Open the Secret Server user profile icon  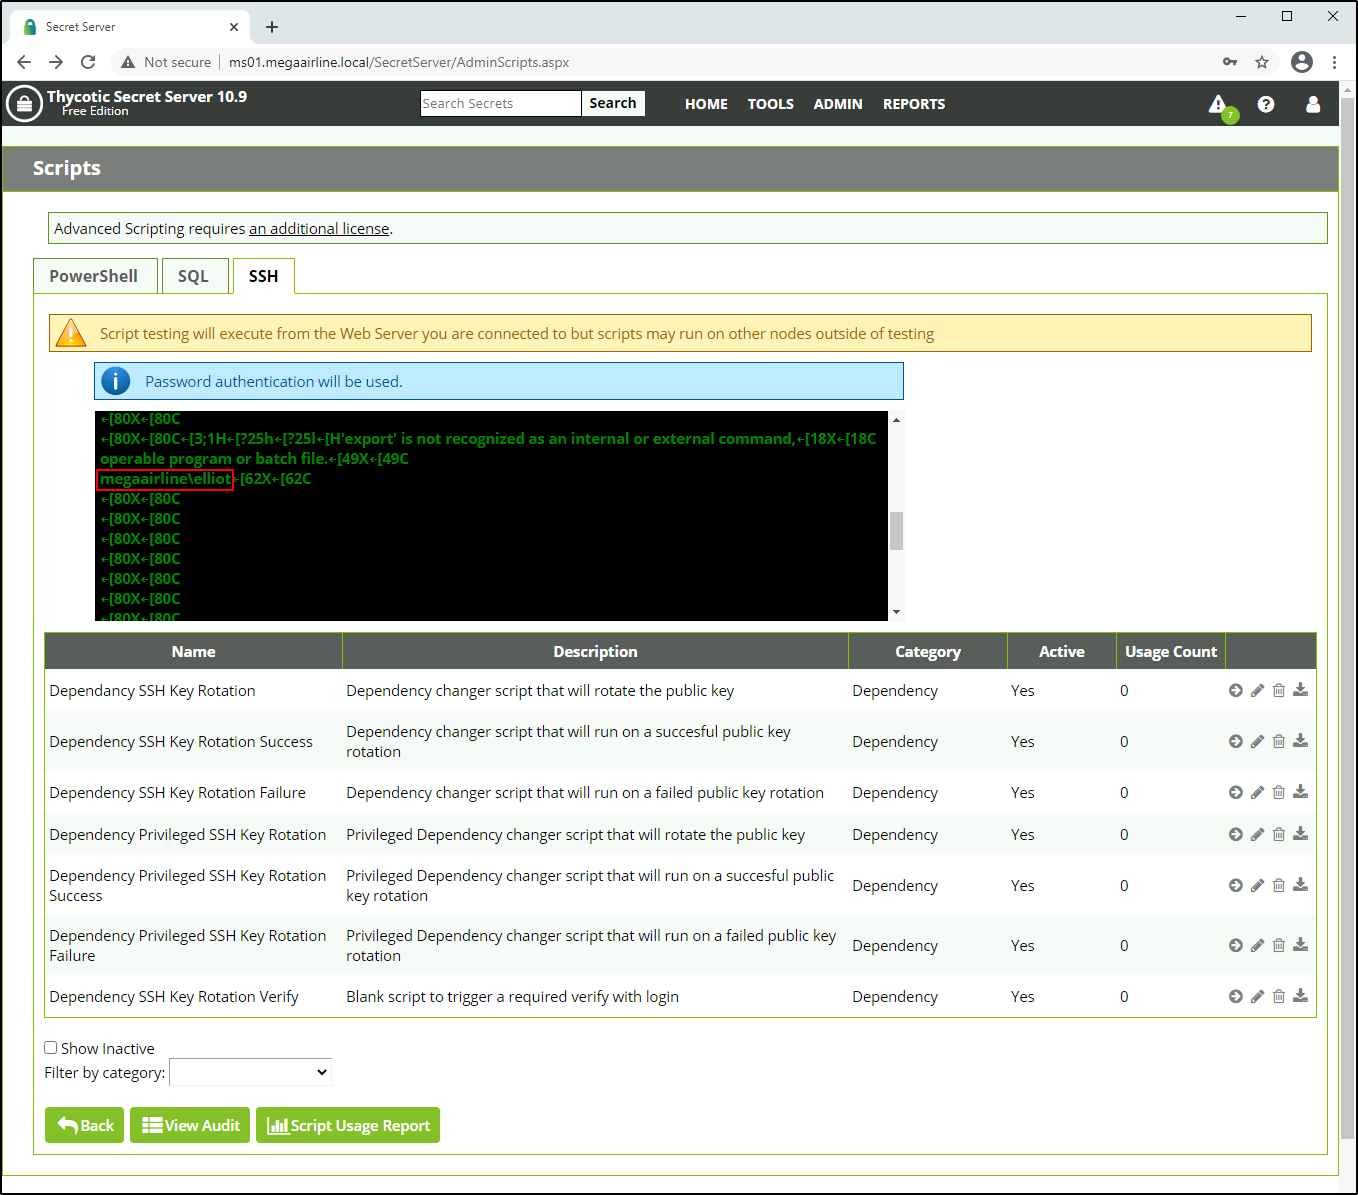coord(1313,104)
